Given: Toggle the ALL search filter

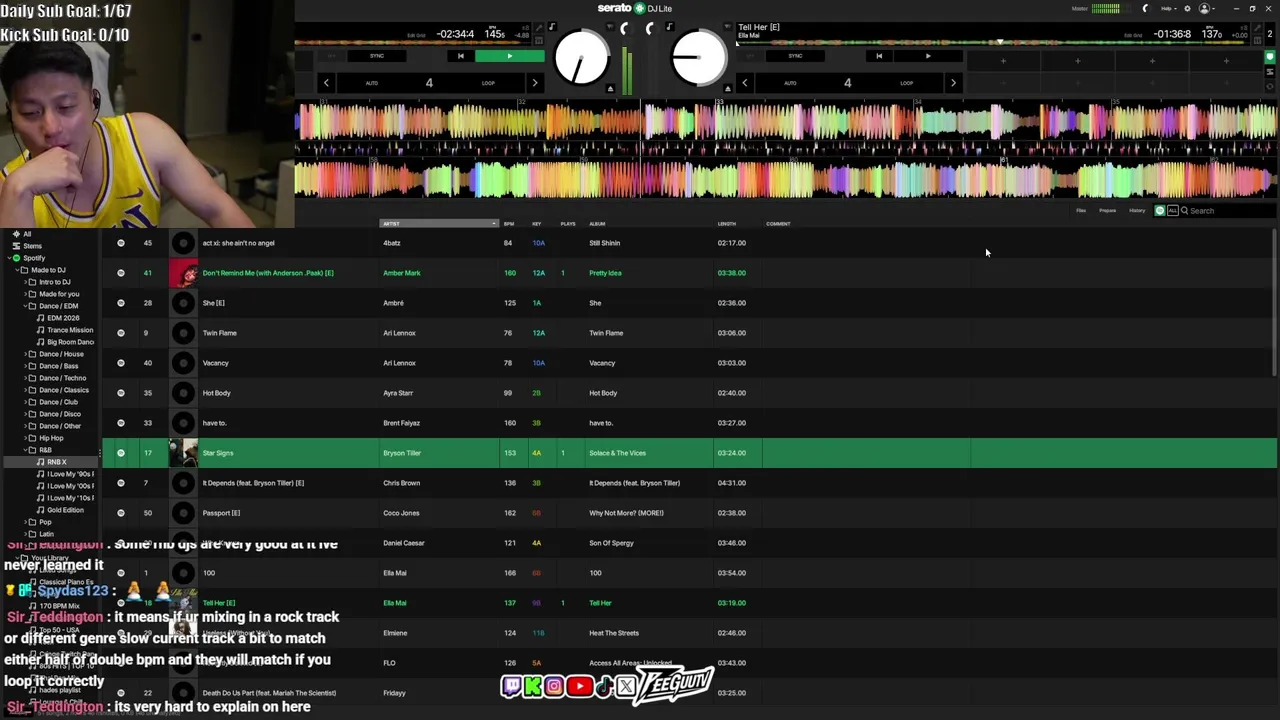Looking at the screenshot, I should point(1172,211).
